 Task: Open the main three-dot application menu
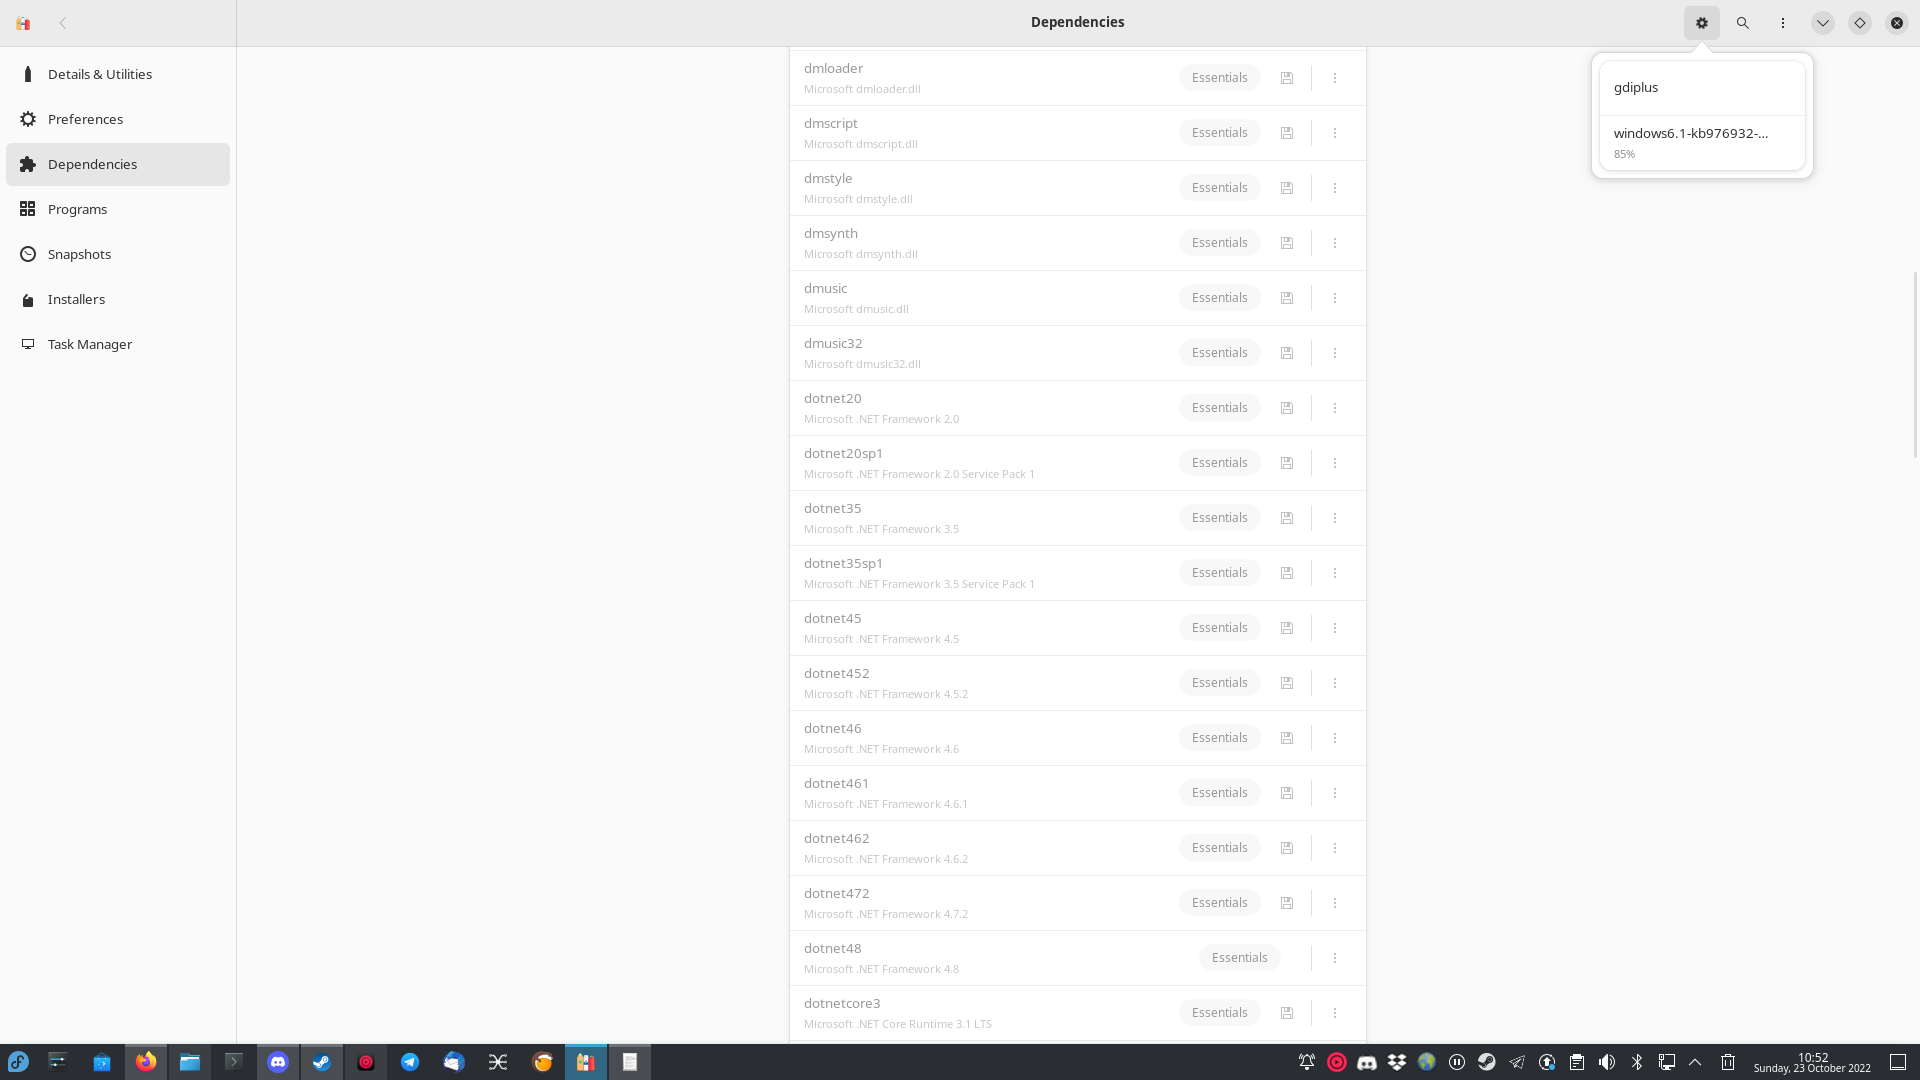pos(1782,22)
